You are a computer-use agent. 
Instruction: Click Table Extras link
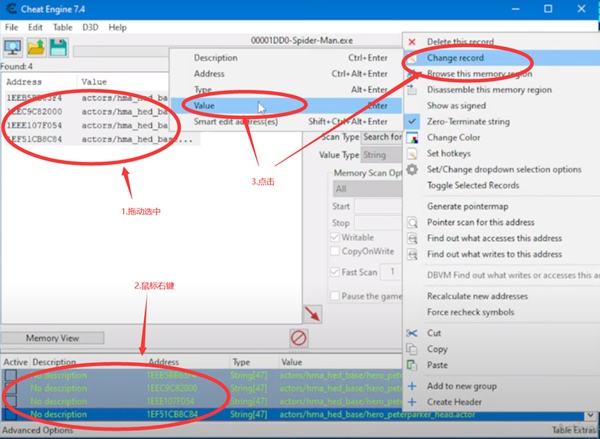click(575, 430)
